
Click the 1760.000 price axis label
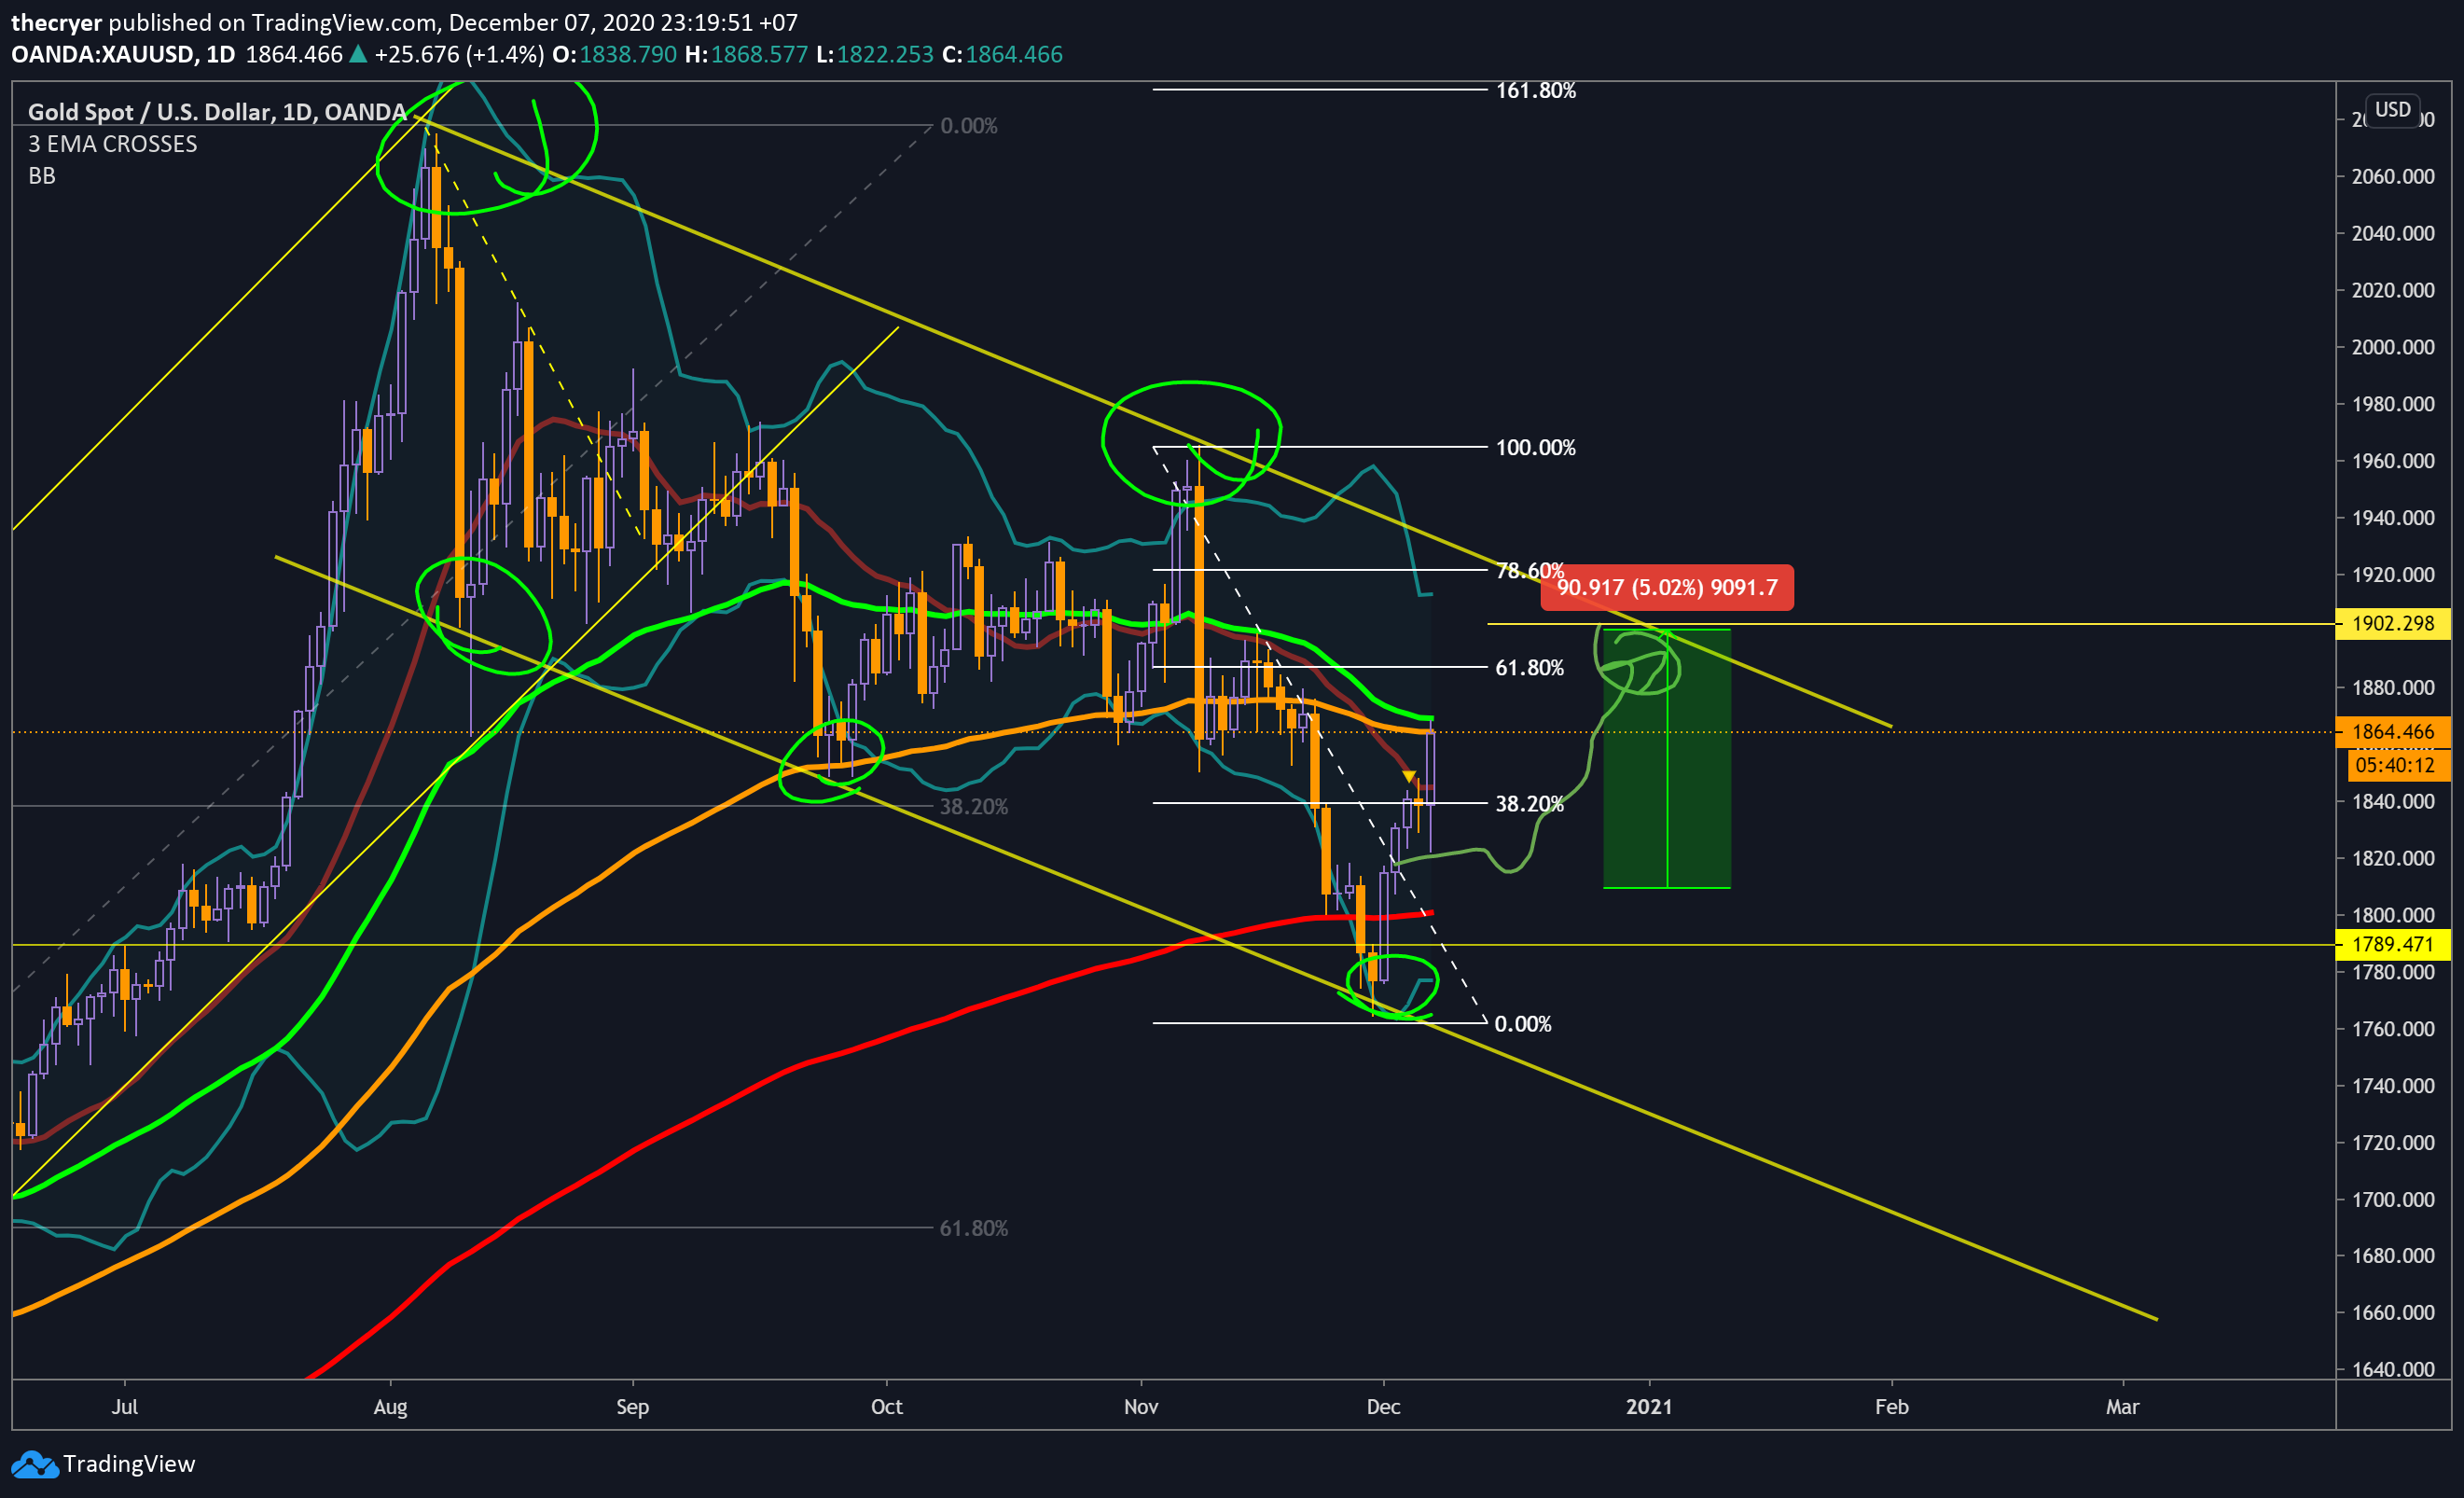[x=2392, y=1029]
